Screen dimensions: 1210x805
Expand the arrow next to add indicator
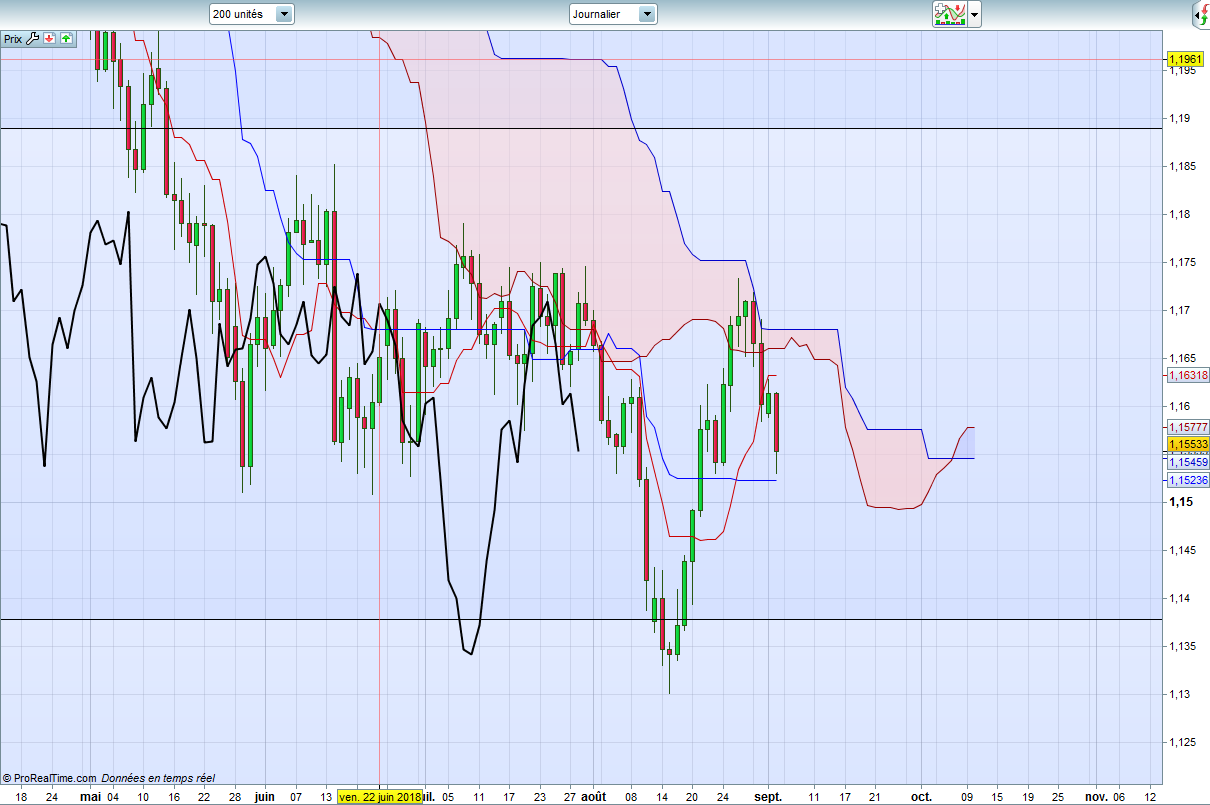(975, 14)
